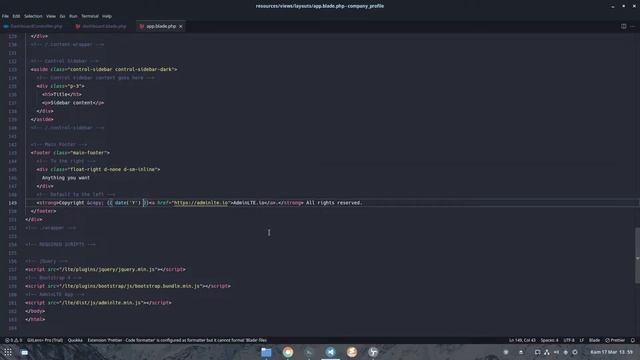Open the Help menu
The height and width of the screenshot is (360, 640).
point(107,16)
